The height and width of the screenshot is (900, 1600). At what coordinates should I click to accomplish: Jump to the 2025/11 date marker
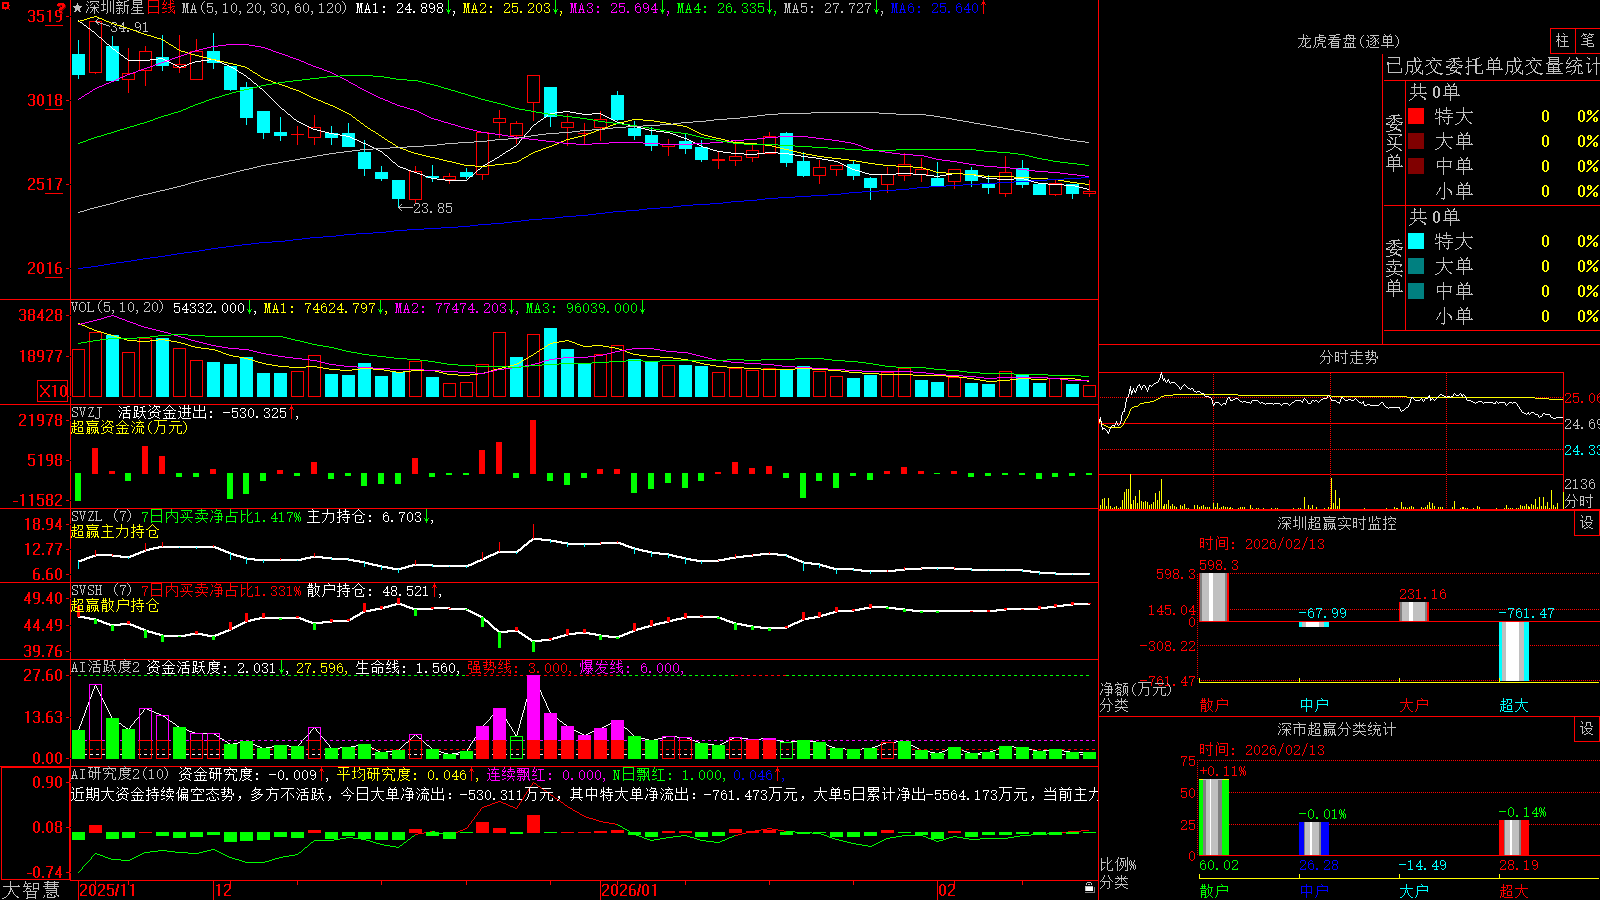click(107, 890)
